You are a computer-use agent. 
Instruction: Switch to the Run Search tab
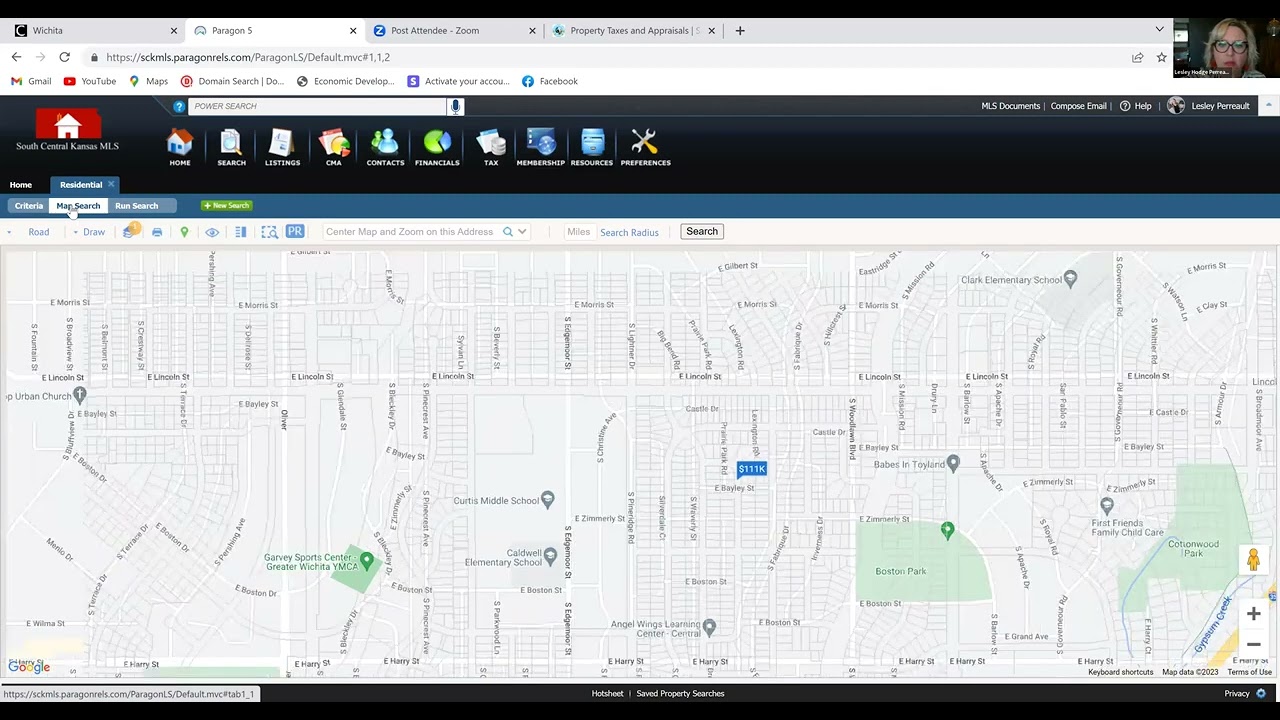(136, 206)
